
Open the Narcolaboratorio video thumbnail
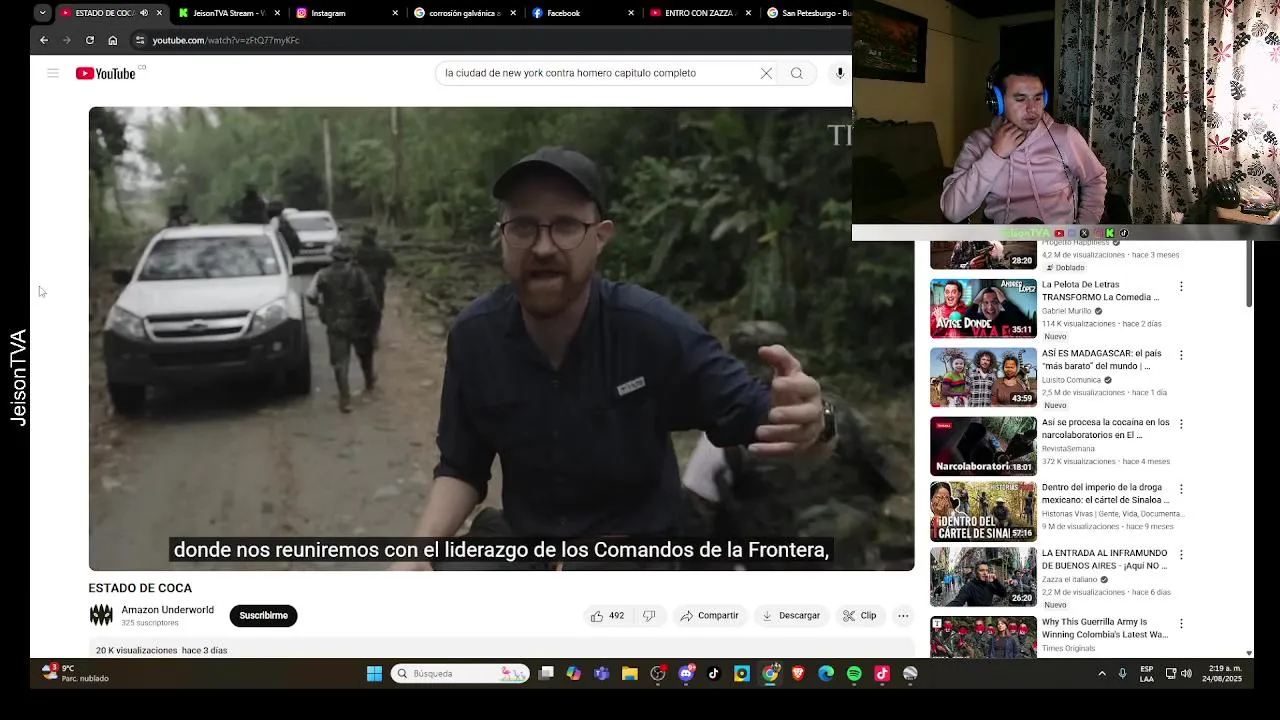(x=984, y=446)
